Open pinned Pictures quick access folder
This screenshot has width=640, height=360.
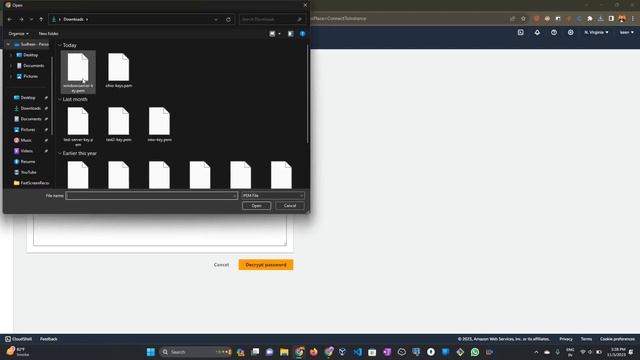click(27, 129)
